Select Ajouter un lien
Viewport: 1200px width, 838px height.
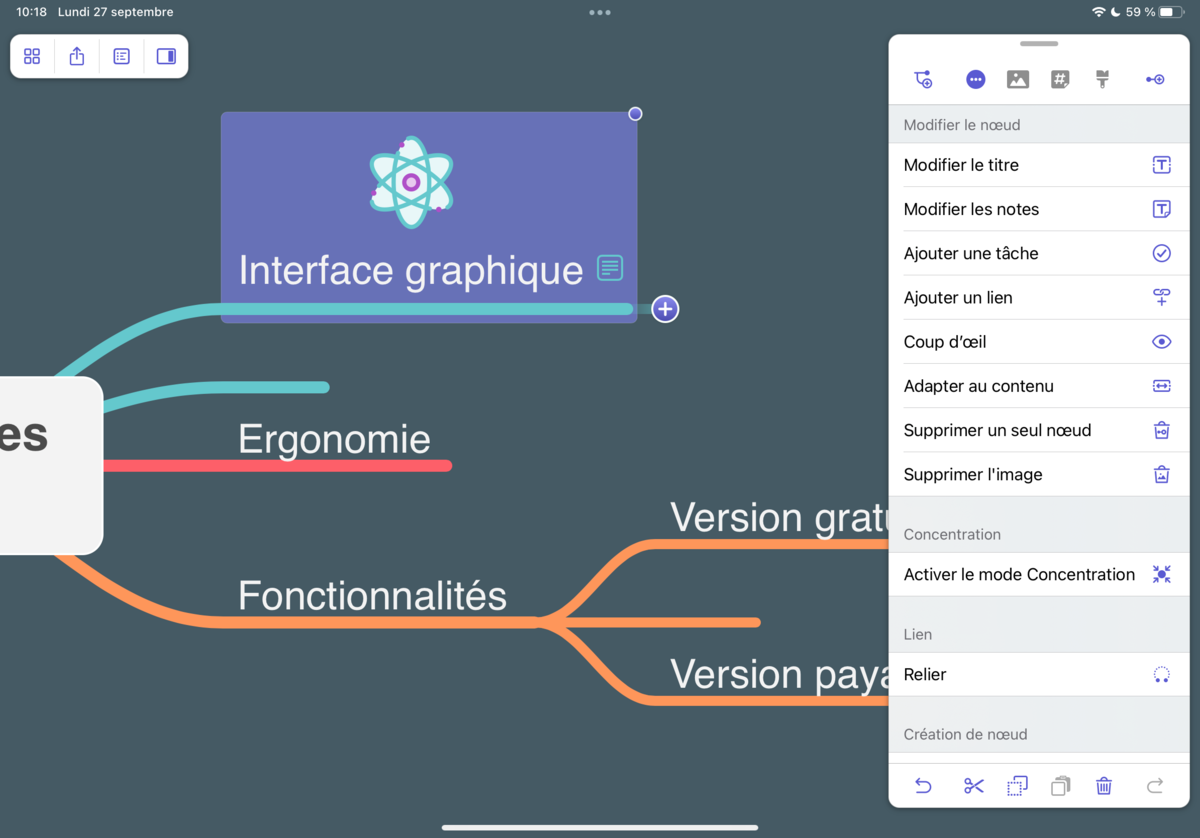coord(1039,297)
